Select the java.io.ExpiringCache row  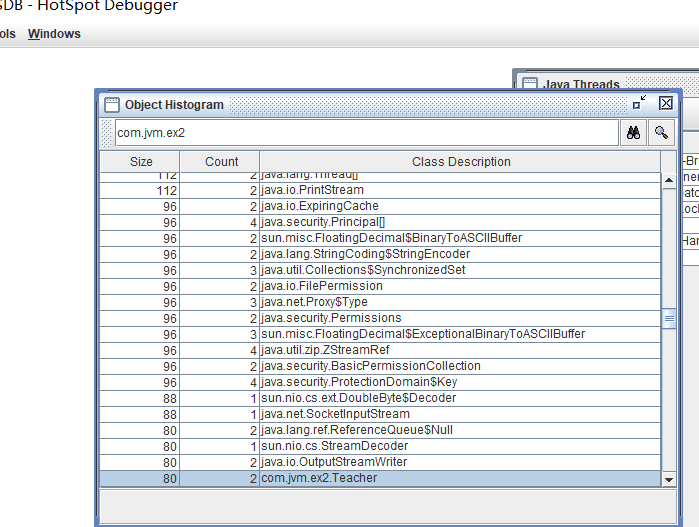(380, 206)
